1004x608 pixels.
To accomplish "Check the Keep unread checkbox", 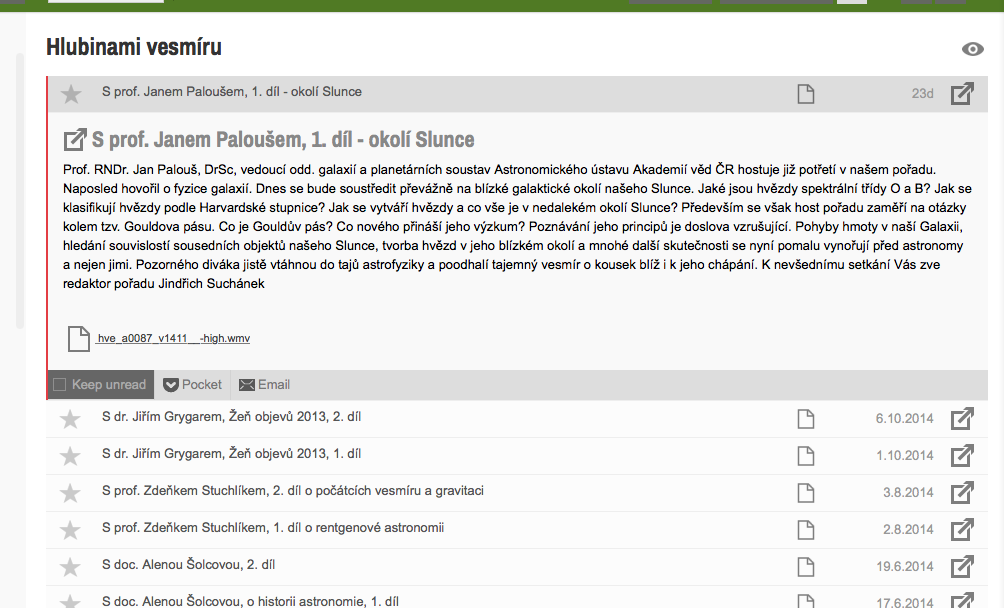I will point(60,385).
